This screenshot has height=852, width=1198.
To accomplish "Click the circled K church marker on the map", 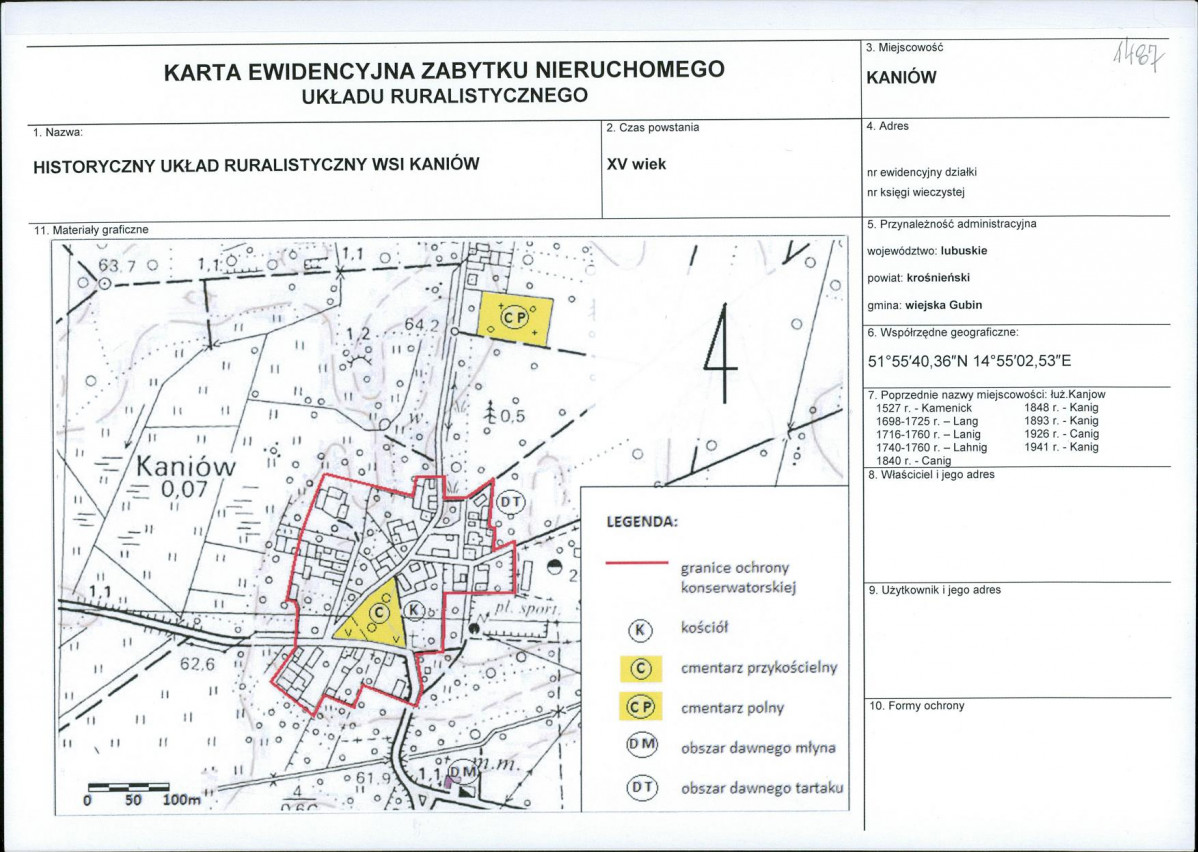I will [413, 609].
